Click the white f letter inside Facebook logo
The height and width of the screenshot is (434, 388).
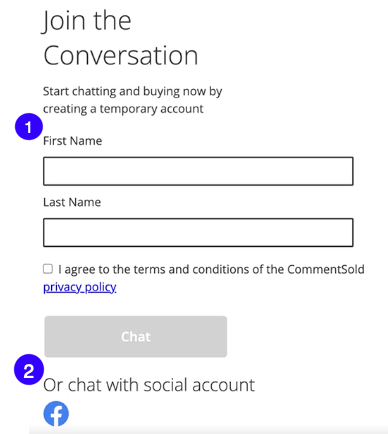click(x=57, y=415)
